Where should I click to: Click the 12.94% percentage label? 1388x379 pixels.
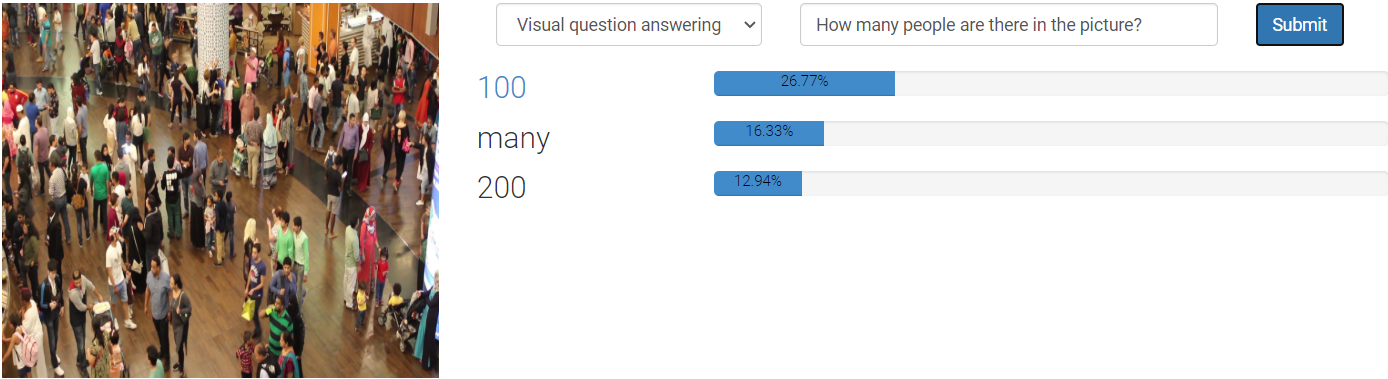click(758, 181)
